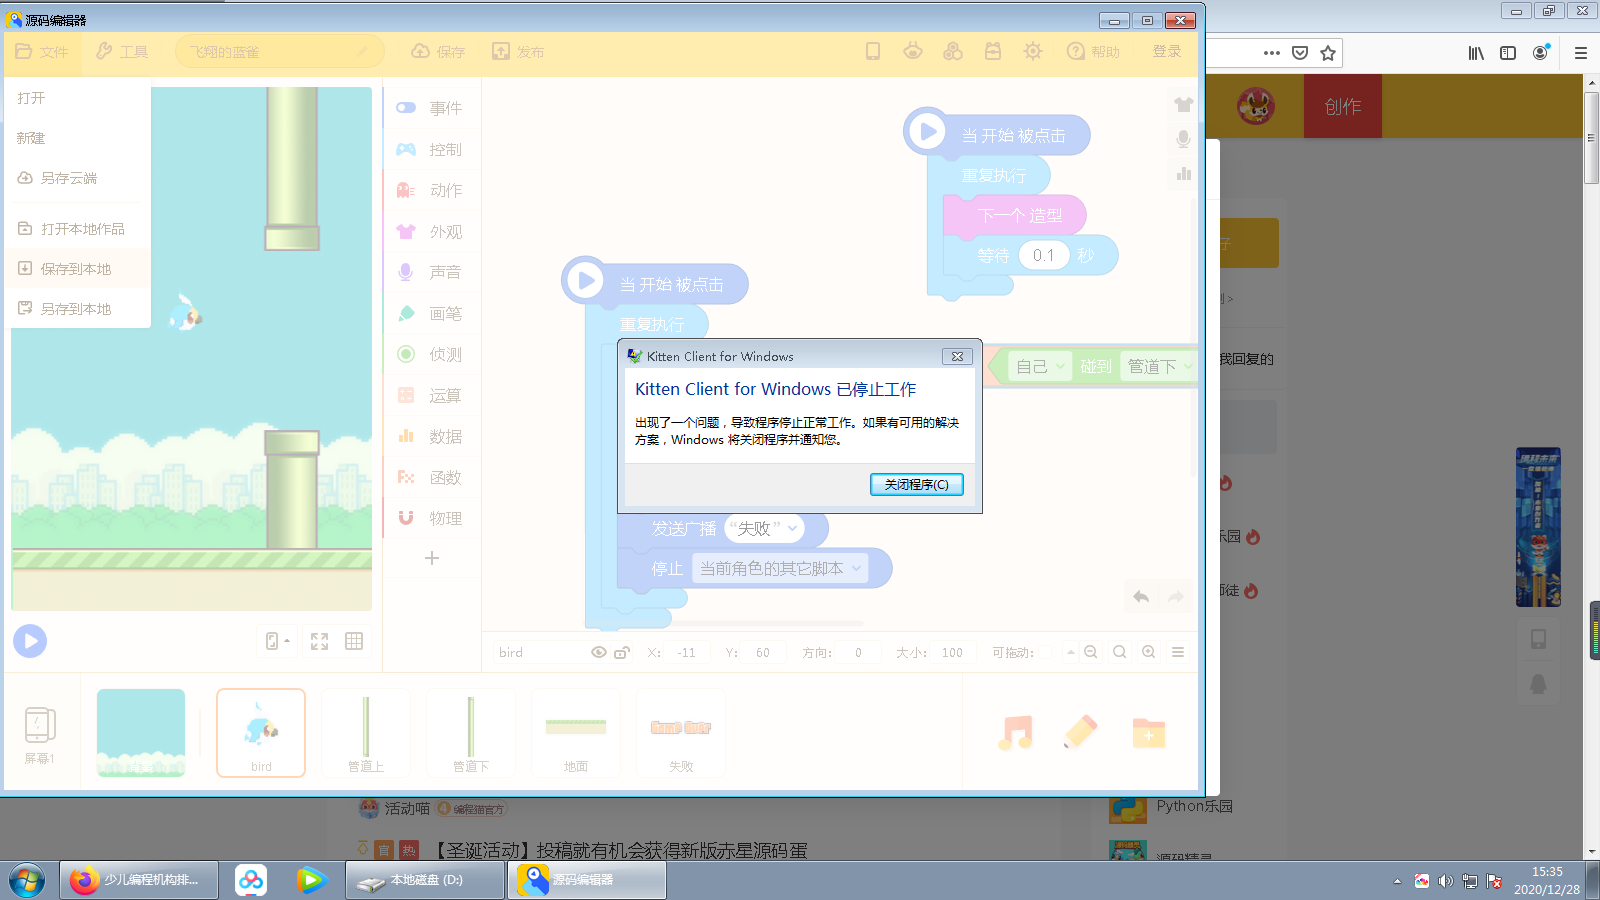Open the 工具 menu in the editor
The image size is (1600, 900).
click(x=122, y=51)
